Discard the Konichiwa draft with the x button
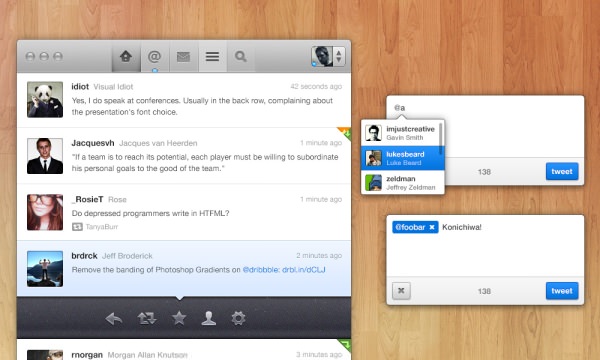The image size is (600, 360). click(x=401, y=291)
